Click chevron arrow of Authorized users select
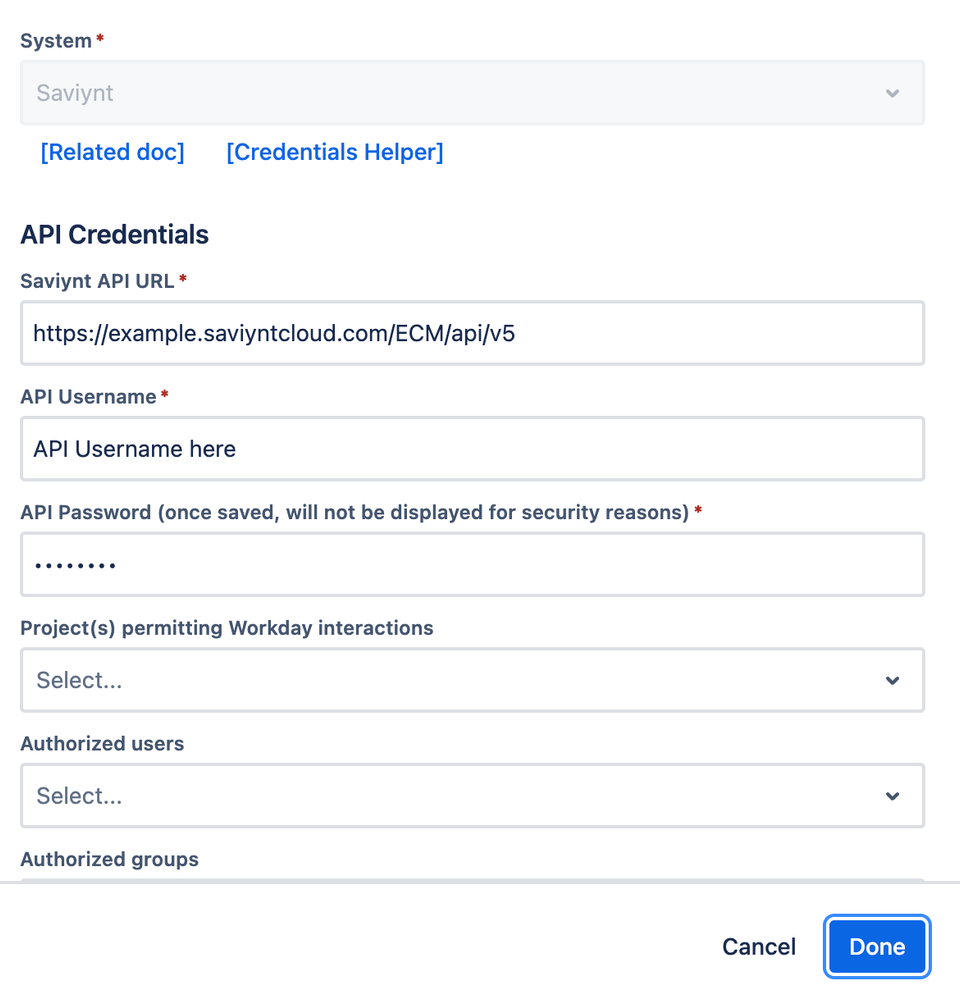 [892, 796]
